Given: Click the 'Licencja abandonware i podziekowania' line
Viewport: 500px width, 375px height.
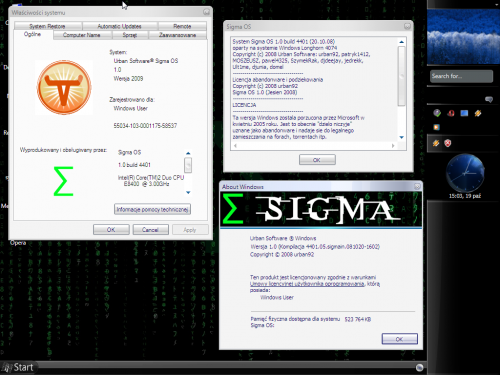Looking at the screenshot, I should click(278, 80).
